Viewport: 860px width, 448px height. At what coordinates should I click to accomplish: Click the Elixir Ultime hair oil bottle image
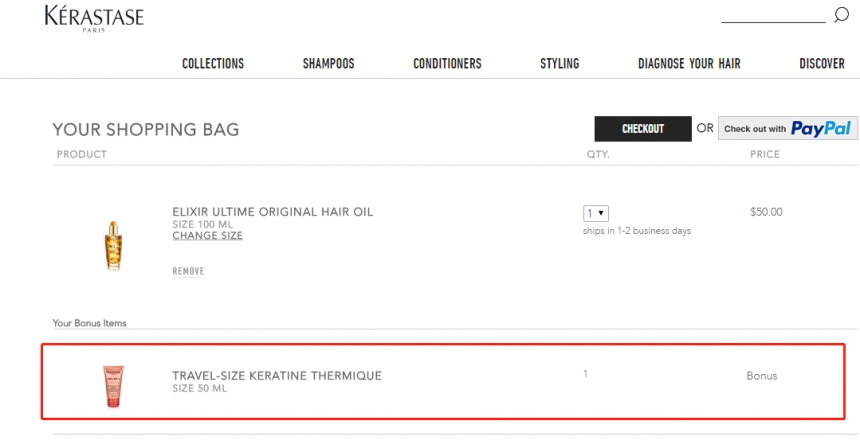(x=110, y=242)
